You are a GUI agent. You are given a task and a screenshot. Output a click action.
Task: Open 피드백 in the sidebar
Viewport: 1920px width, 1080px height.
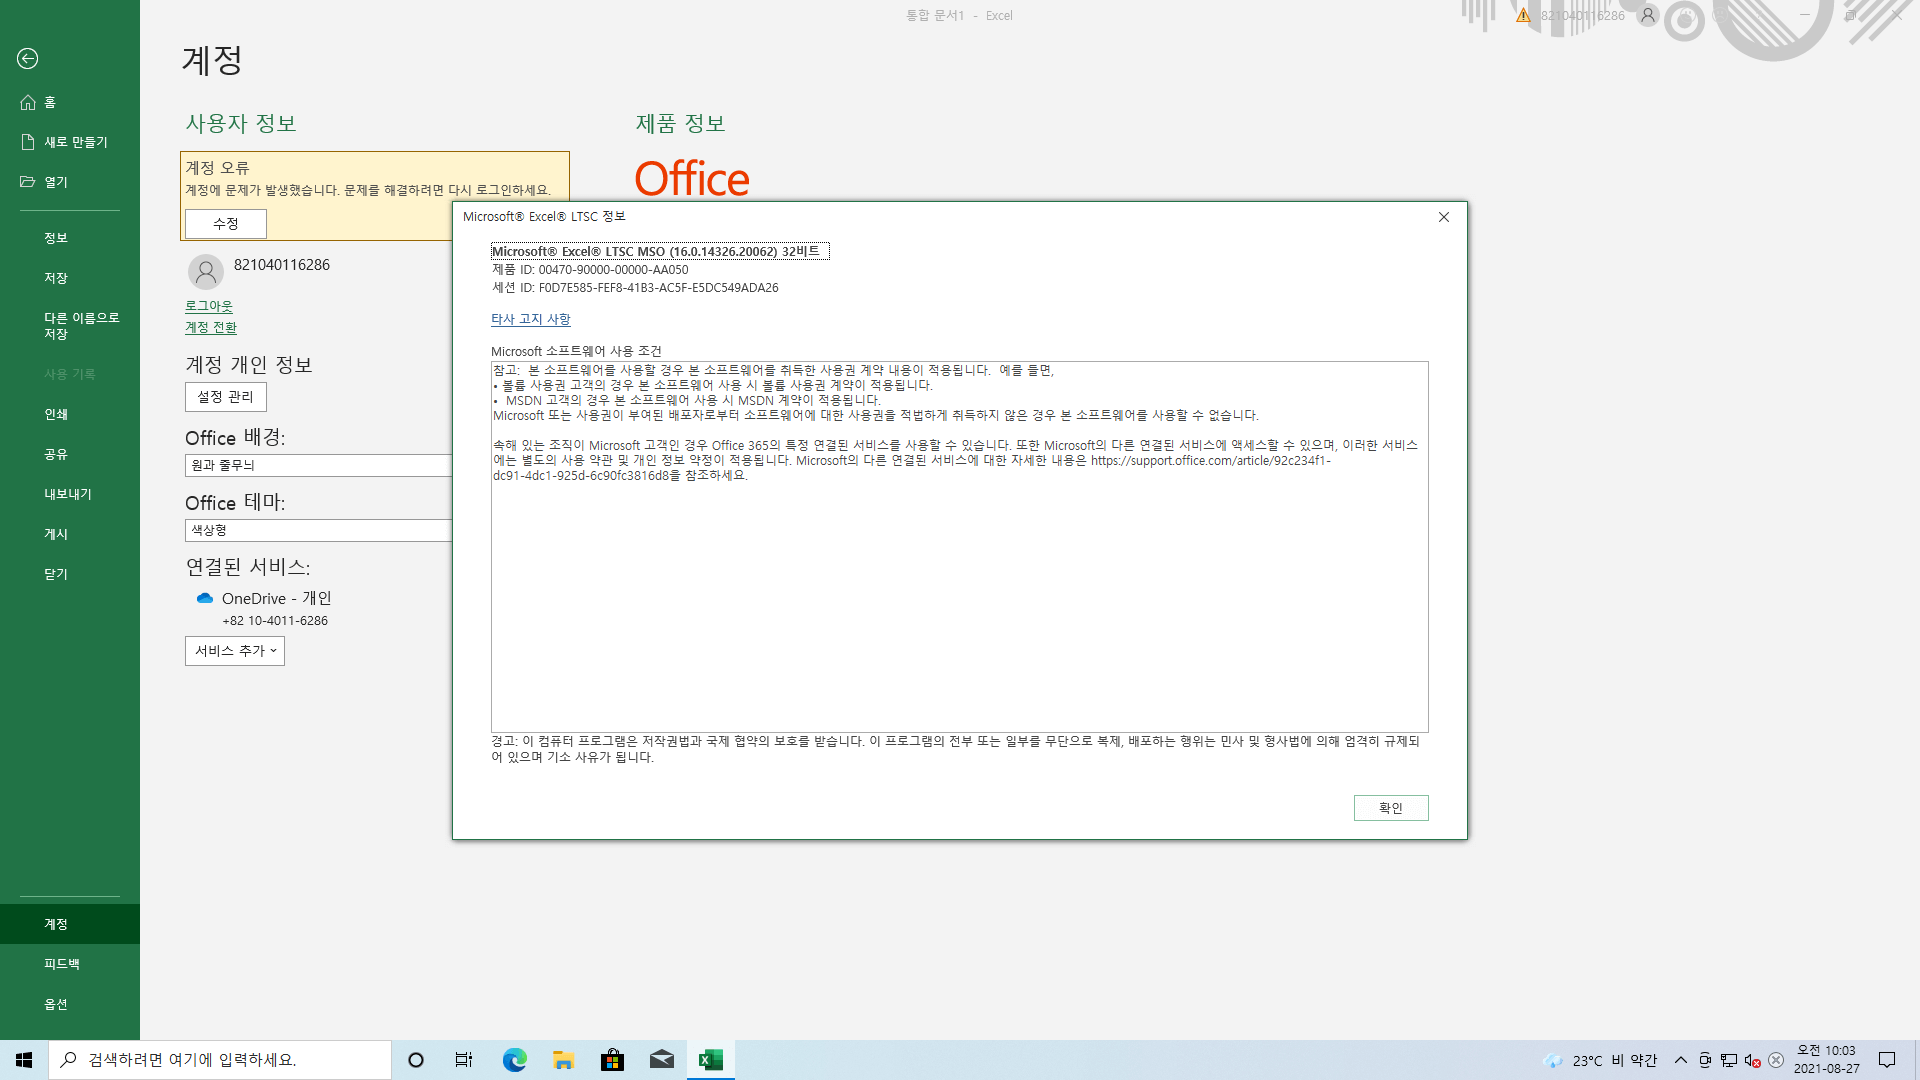(x=70, y=964)
